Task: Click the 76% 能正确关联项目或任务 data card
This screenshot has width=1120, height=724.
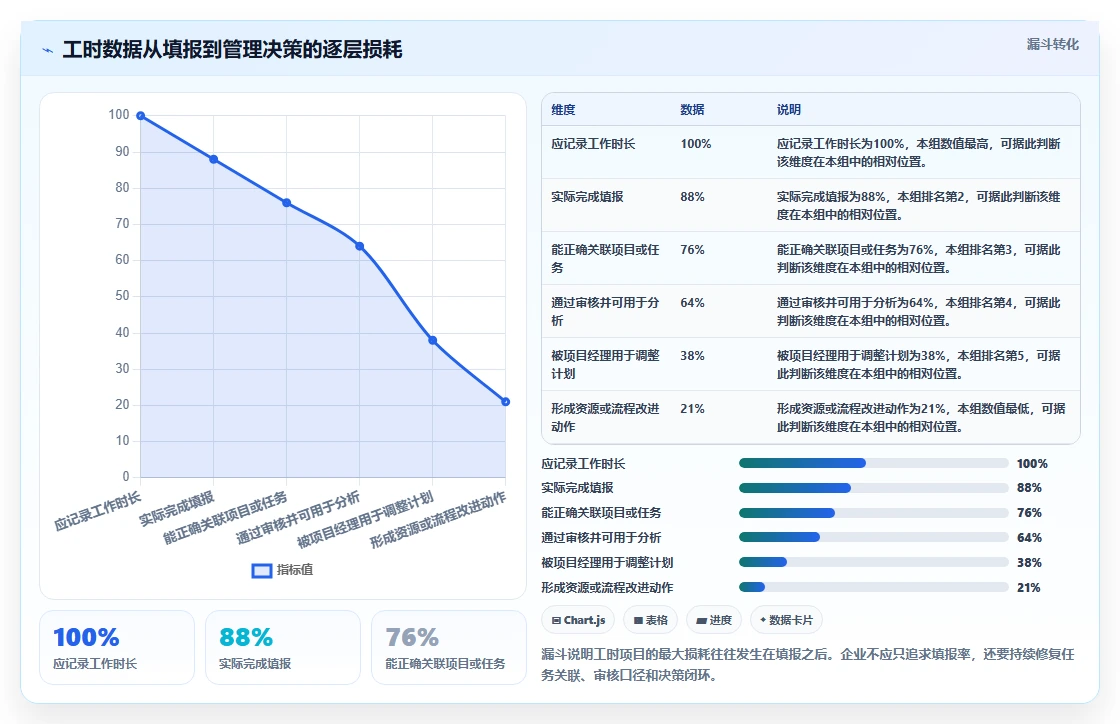Action: coord(449,648)
